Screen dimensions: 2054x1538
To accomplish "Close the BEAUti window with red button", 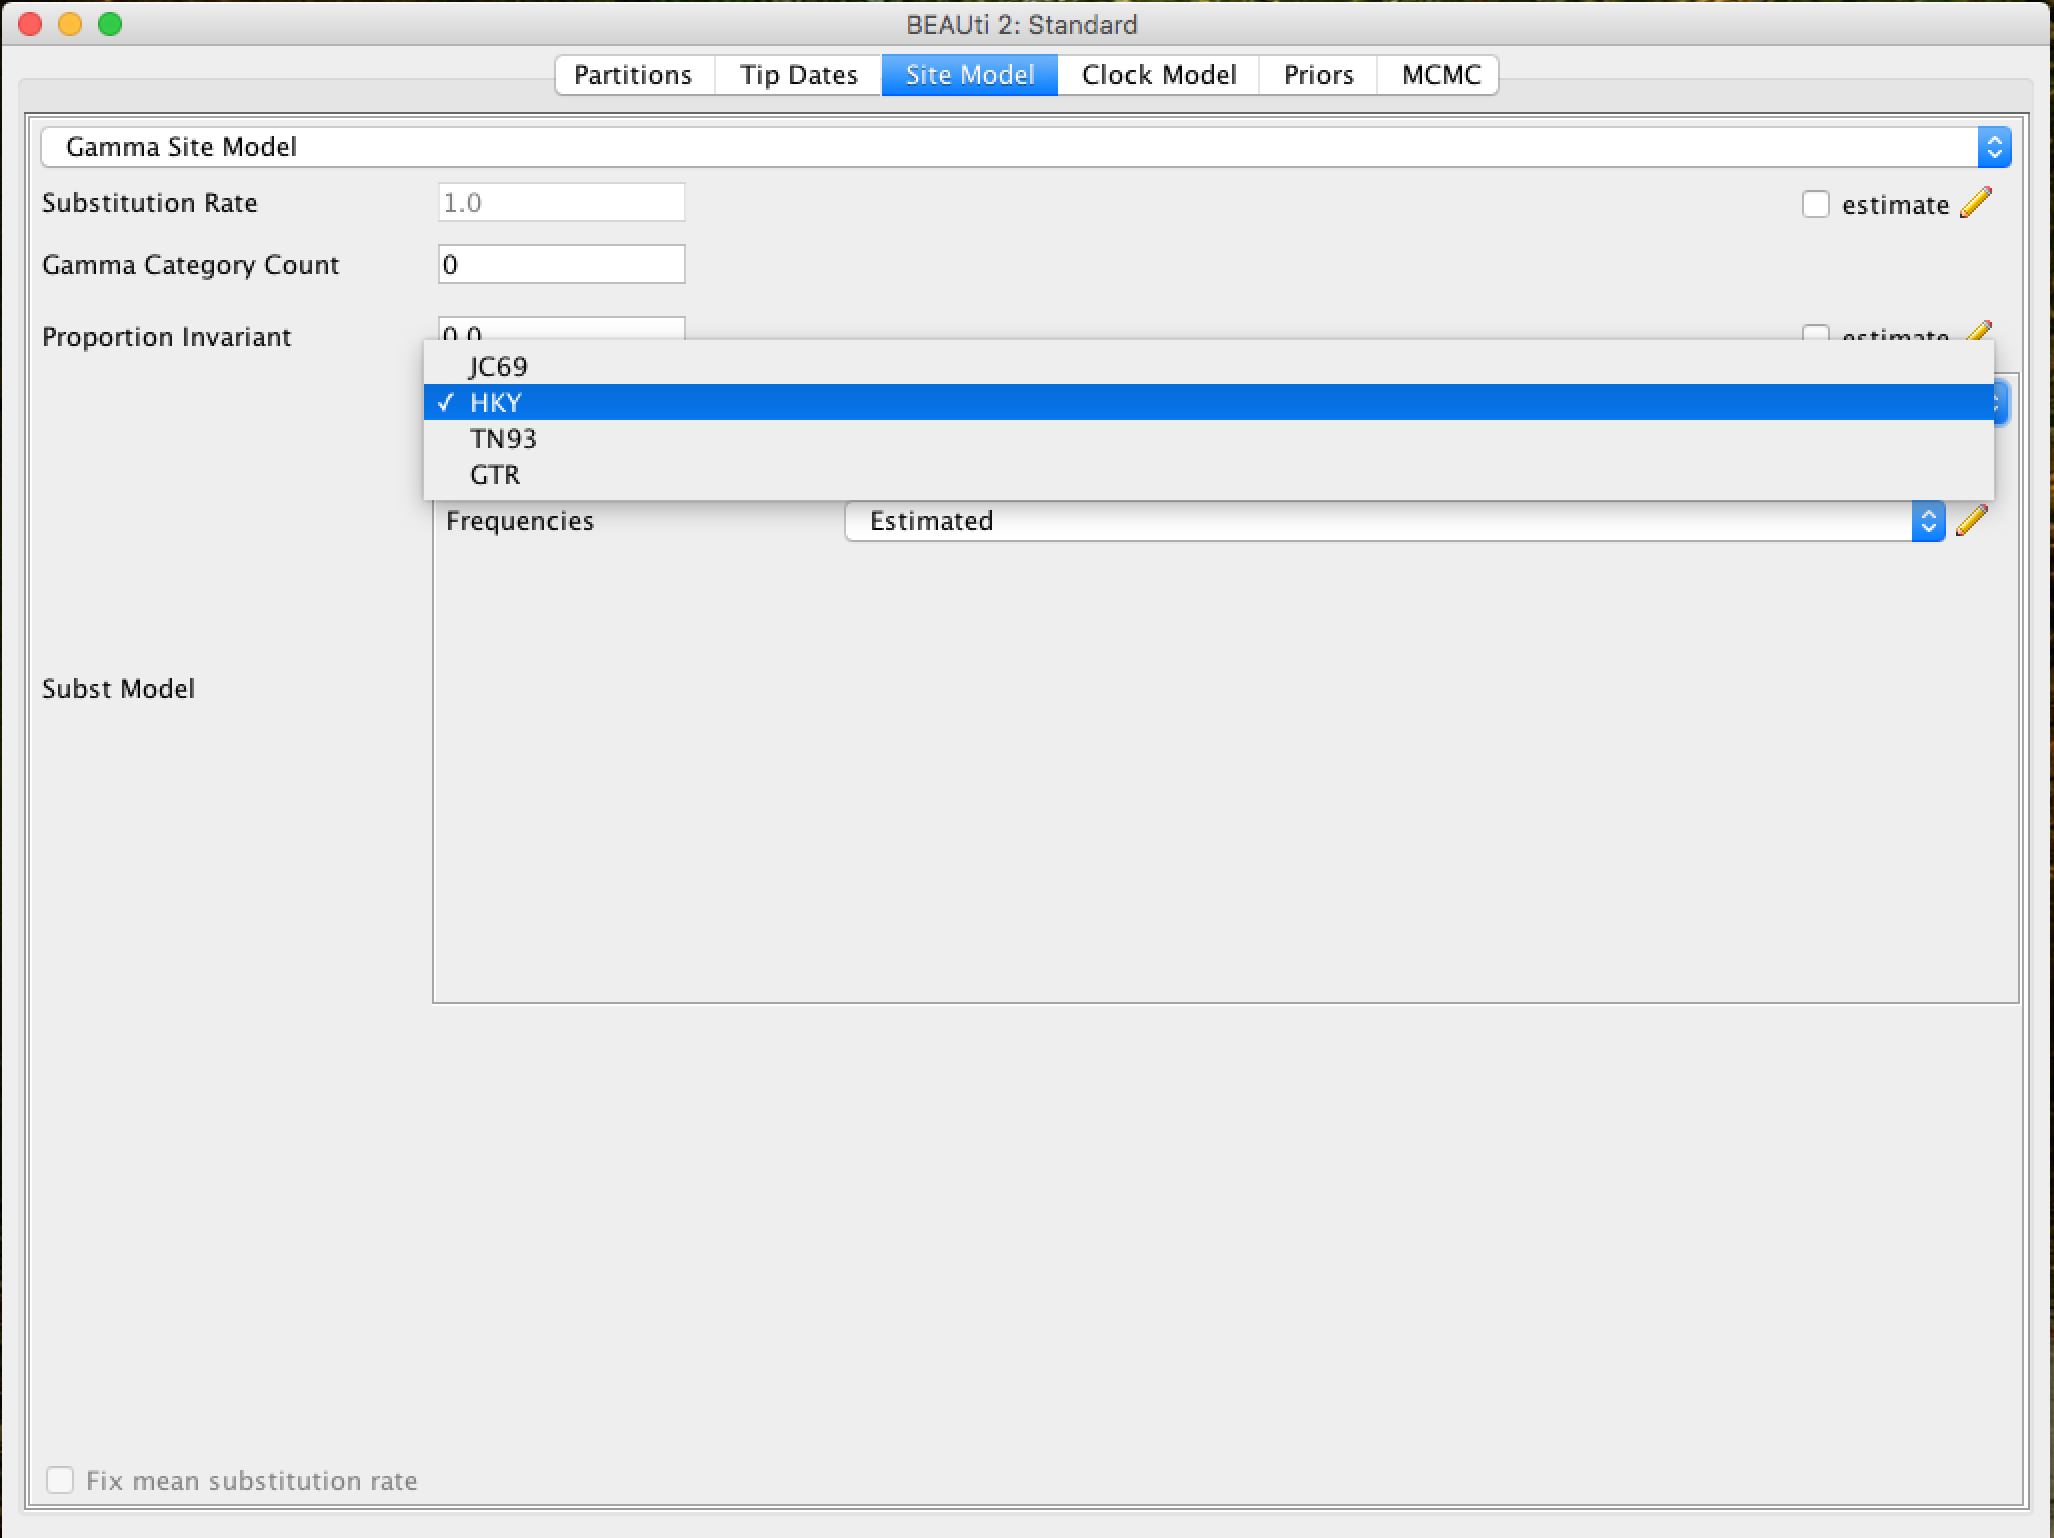I will point(30,24).
